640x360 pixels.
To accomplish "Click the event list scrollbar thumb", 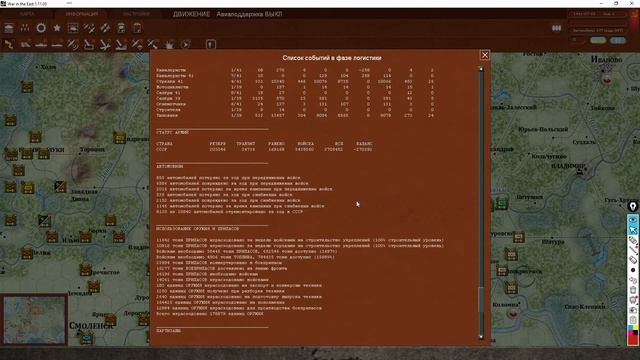I will pos(481,300).
